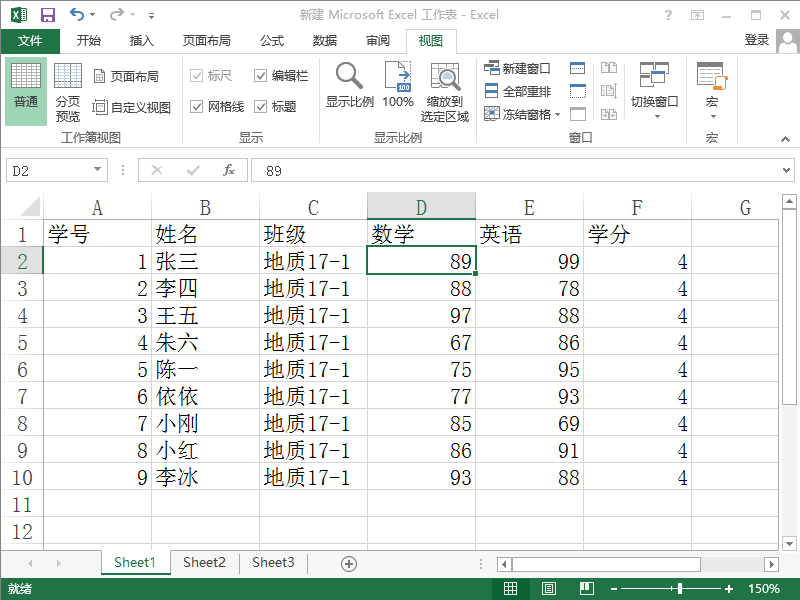Click the zoom in plus button
Viewport: 800px width, 600px height.
729,589
